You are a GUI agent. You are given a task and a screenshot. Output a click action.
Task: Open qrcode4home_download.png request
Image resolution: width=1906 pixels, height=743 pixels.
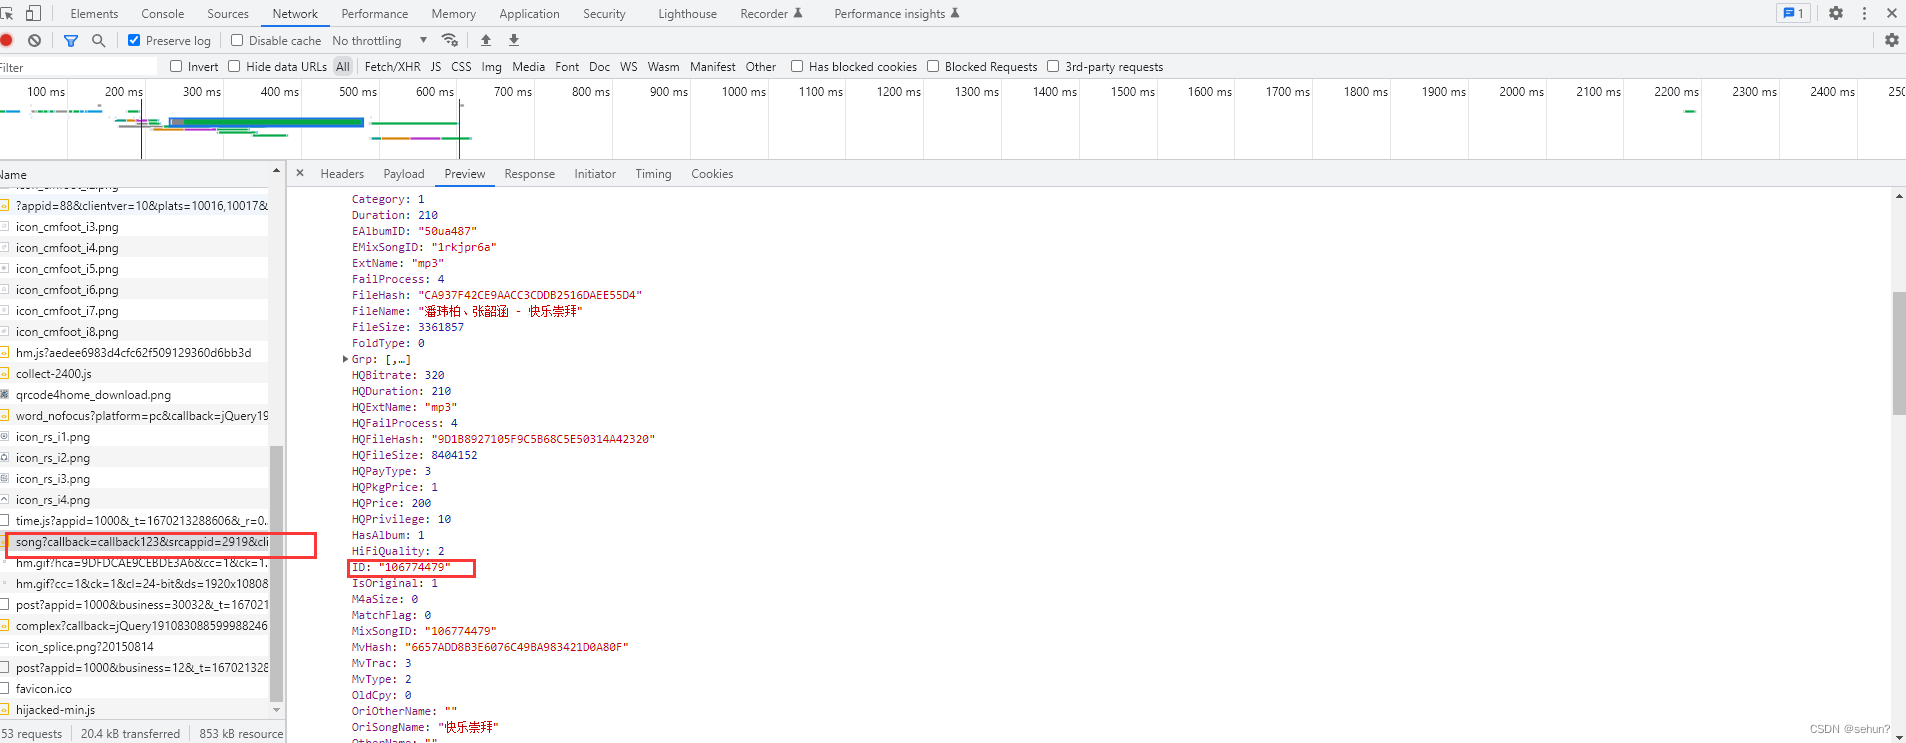click(x=135, y=395)
